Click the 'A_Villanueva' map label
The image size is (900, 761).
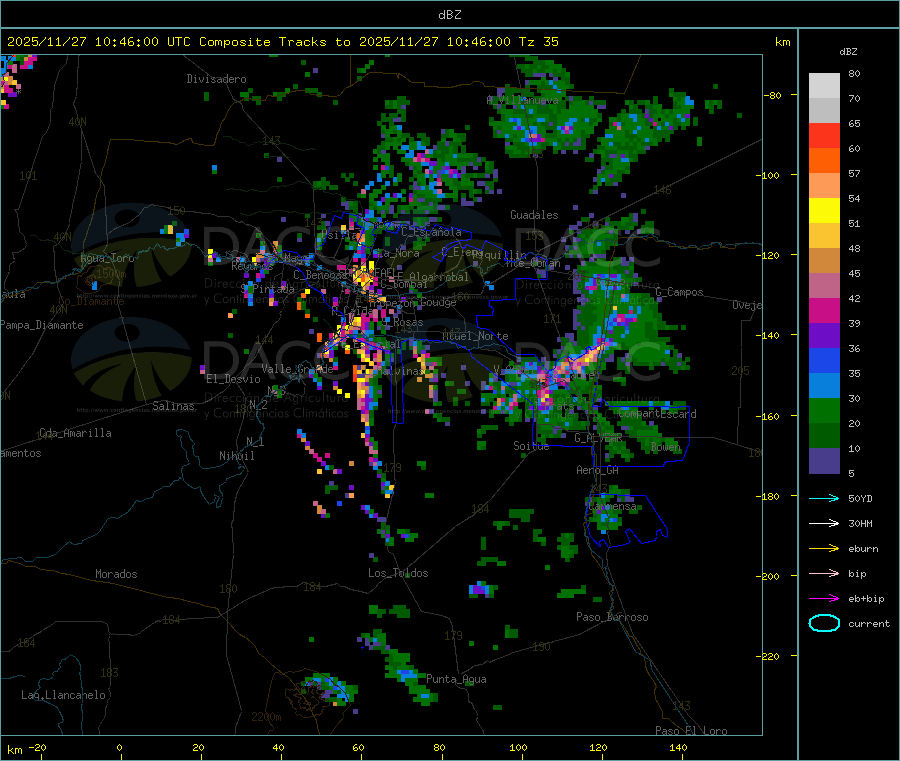point(522,100)
